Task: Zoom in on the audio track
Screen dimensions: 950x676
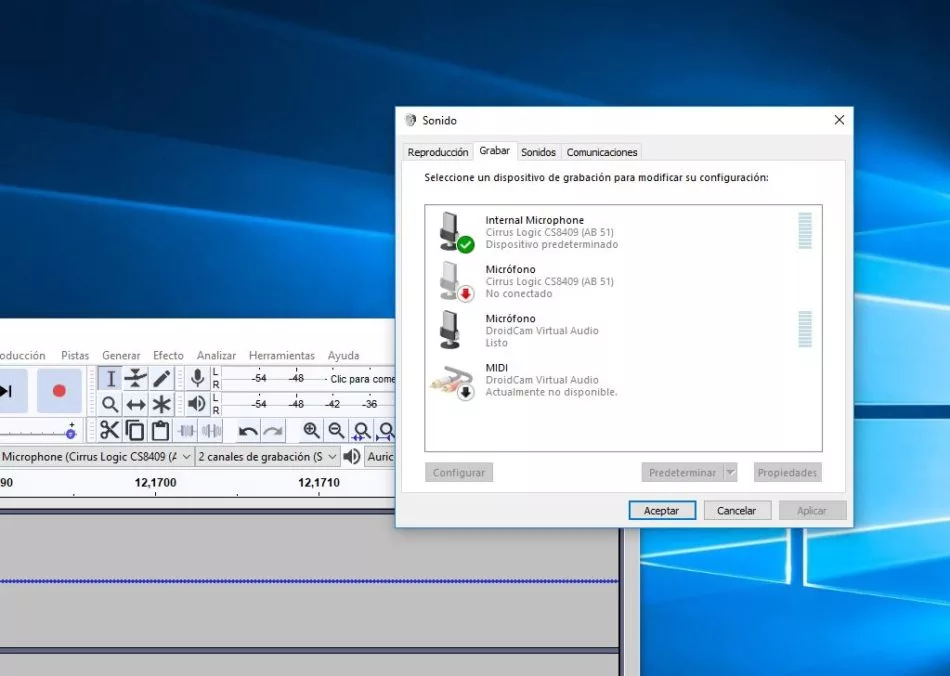Action: pyautogui.click(x=312, y=428)
